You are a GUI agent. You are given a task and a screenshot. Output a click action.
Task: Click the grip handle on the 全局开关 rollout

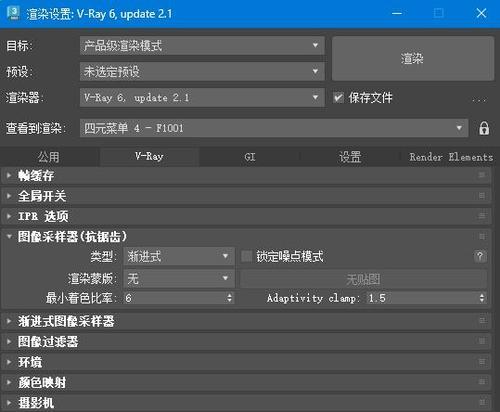pos(482,196)
